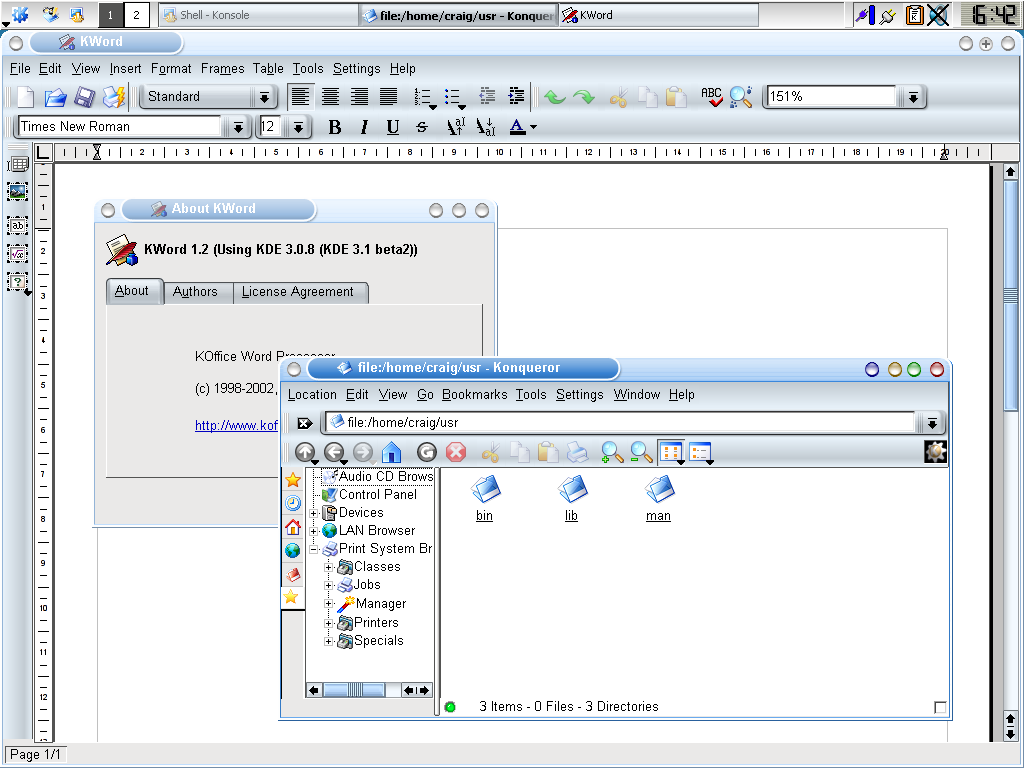Open the bin folder

point(485,498)
